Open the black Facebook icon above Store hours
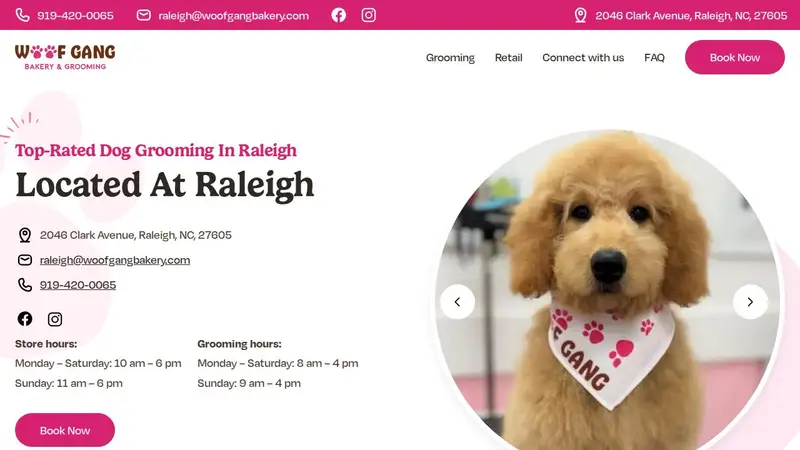 pos(24,319)
